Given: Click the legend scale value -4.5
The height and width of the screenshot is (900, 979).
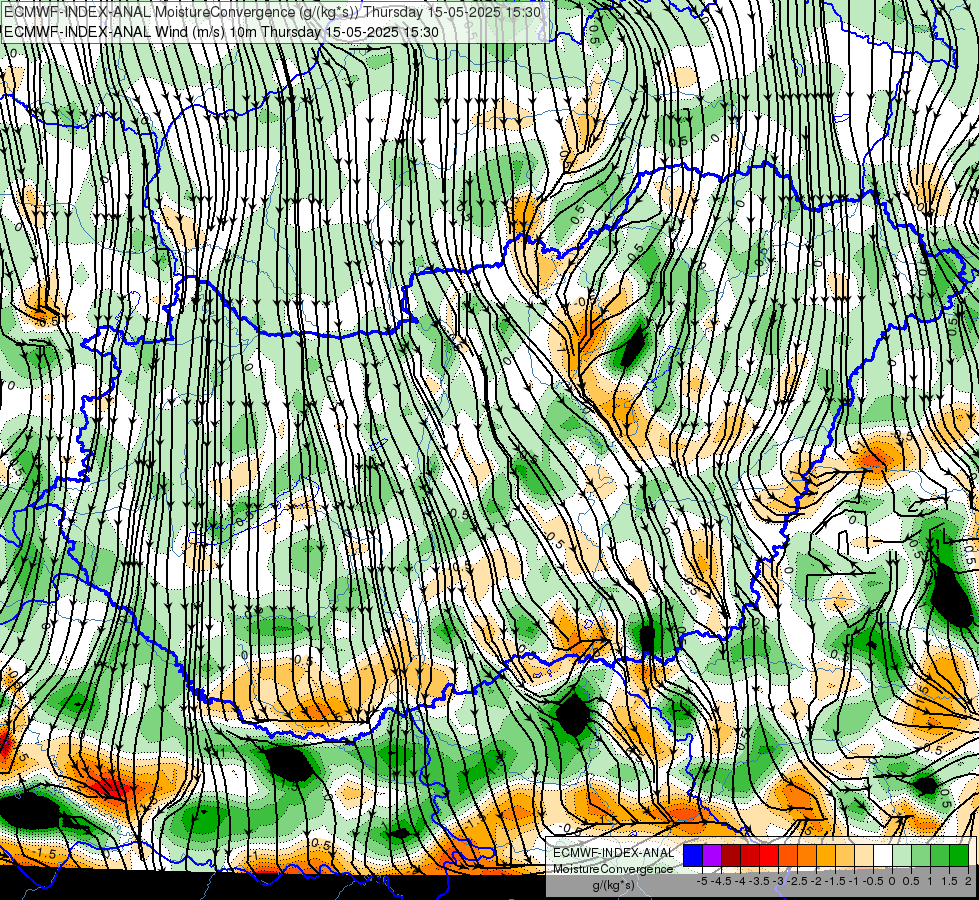Looking at the screenshot, I should pos(722,881).
